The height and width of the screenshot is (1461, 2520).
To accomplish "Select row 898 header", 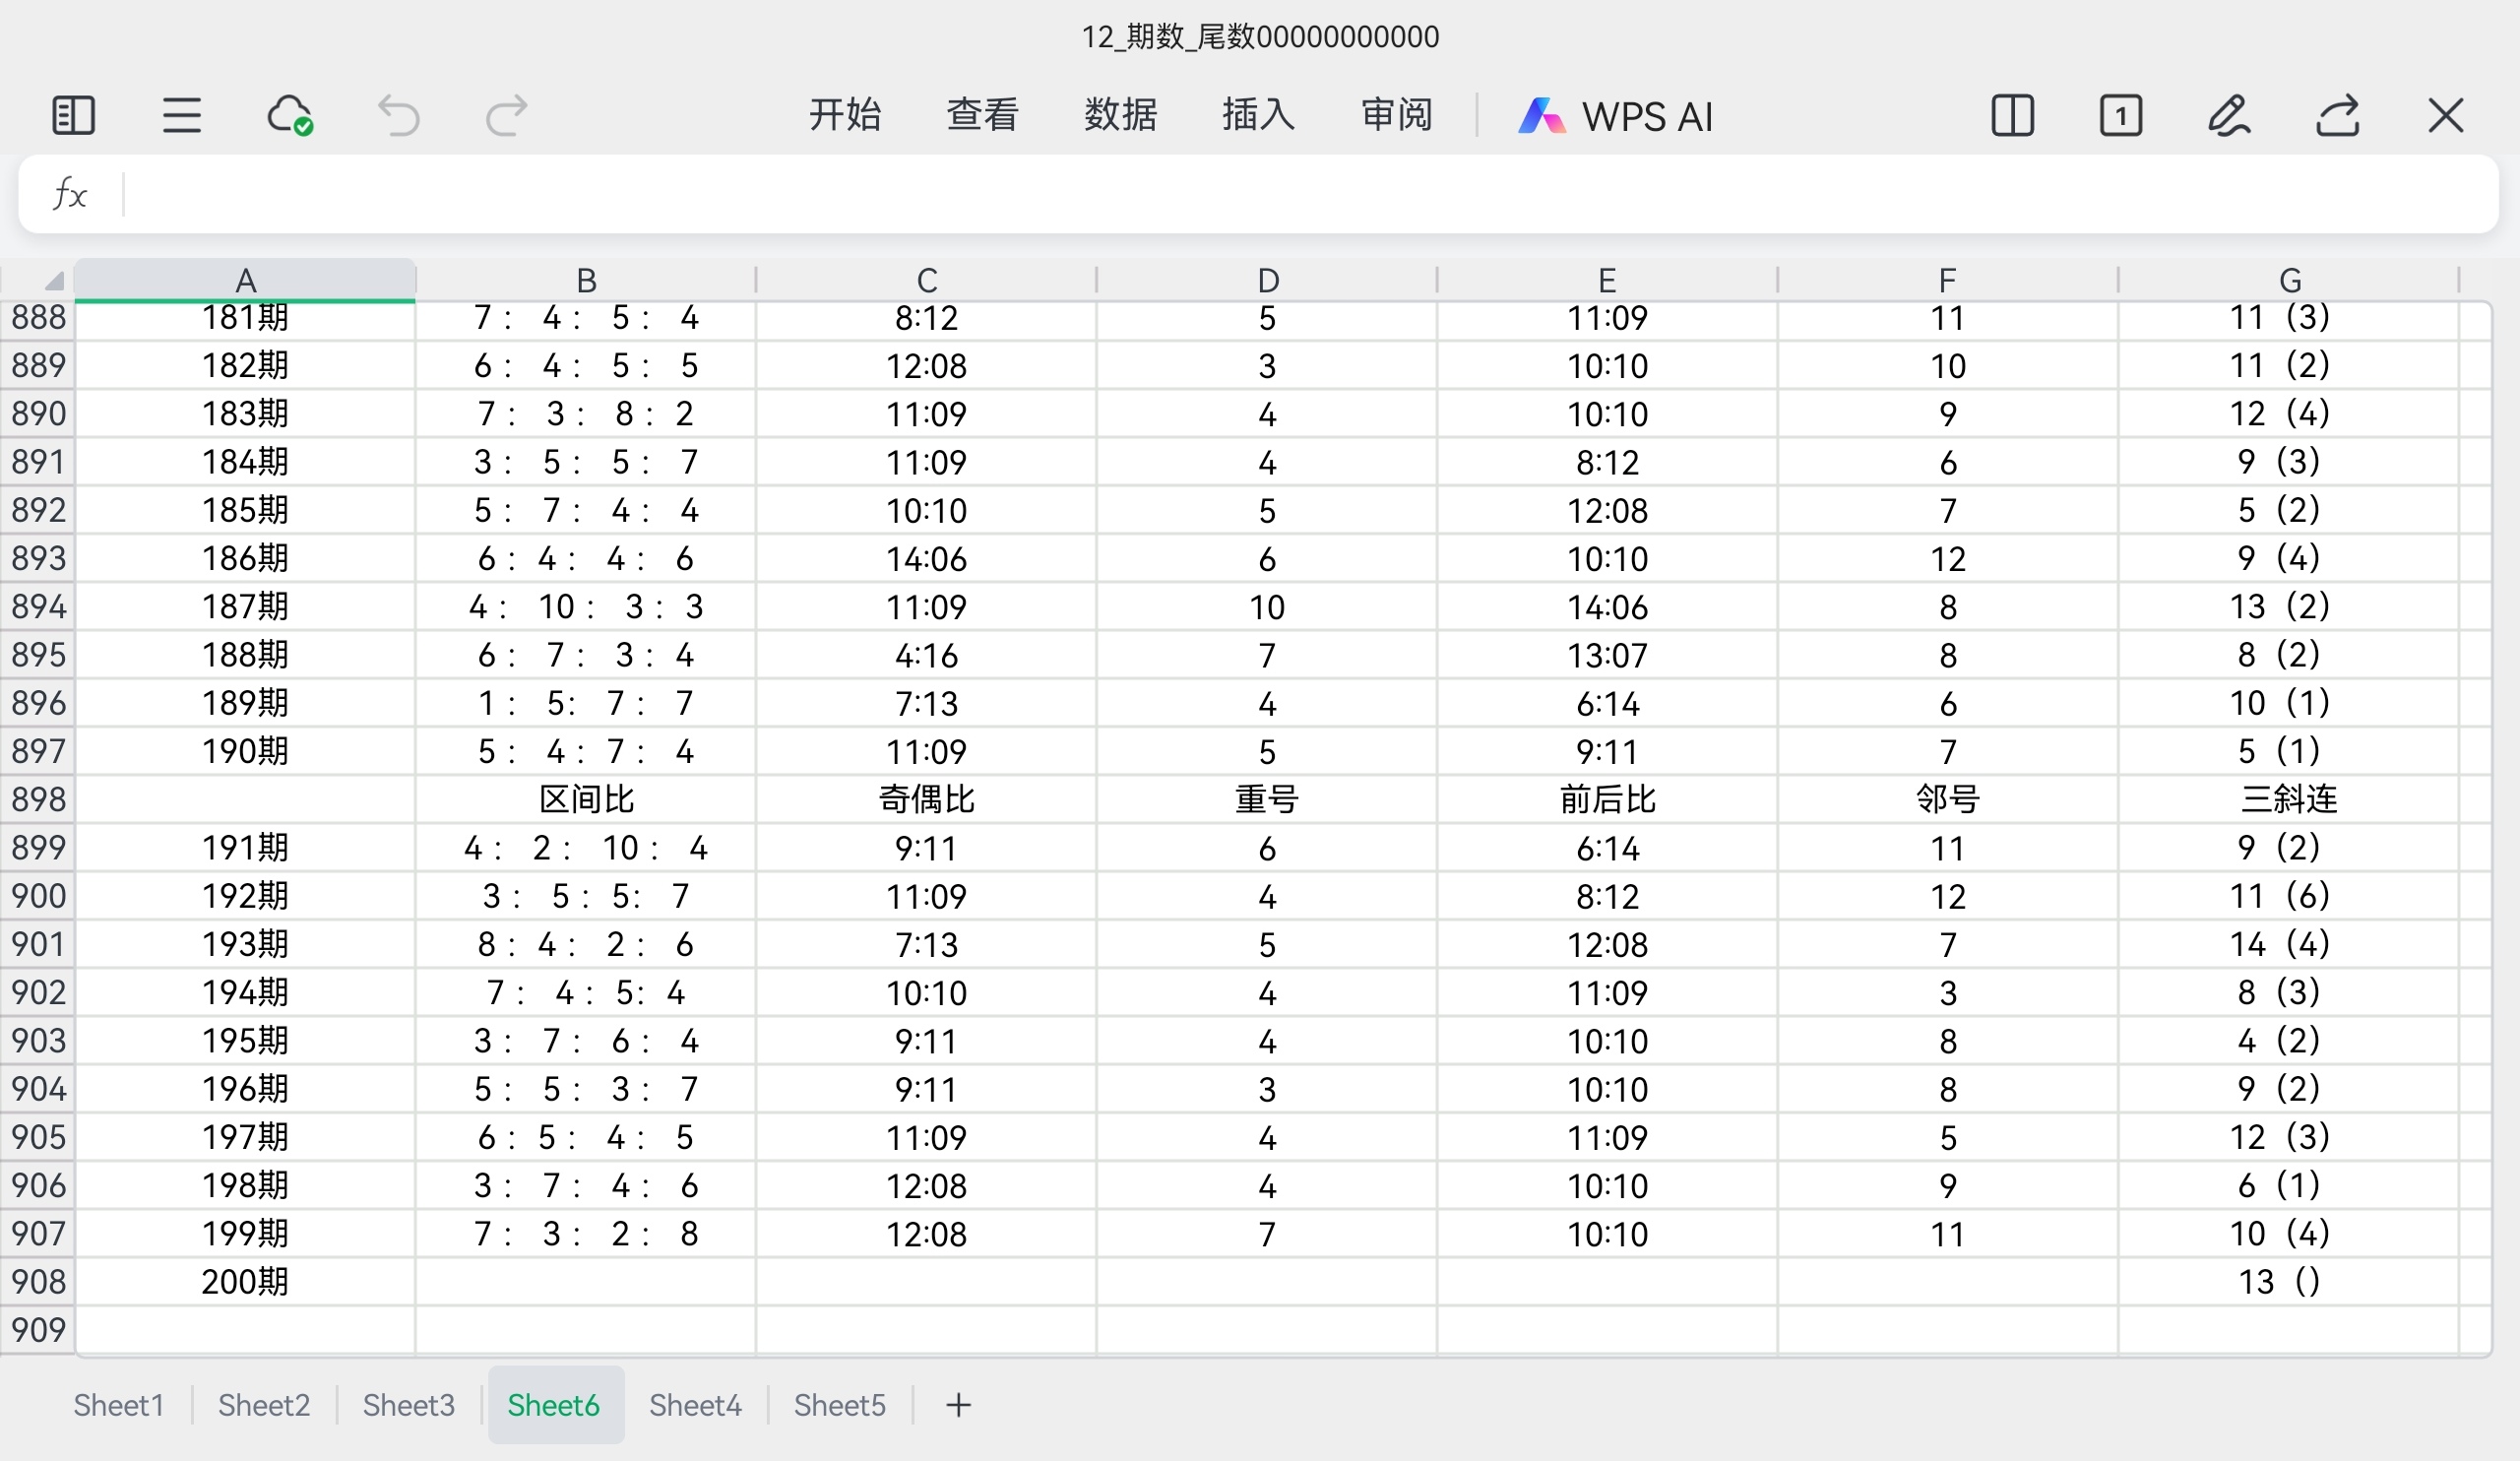I will pos(38,799).
